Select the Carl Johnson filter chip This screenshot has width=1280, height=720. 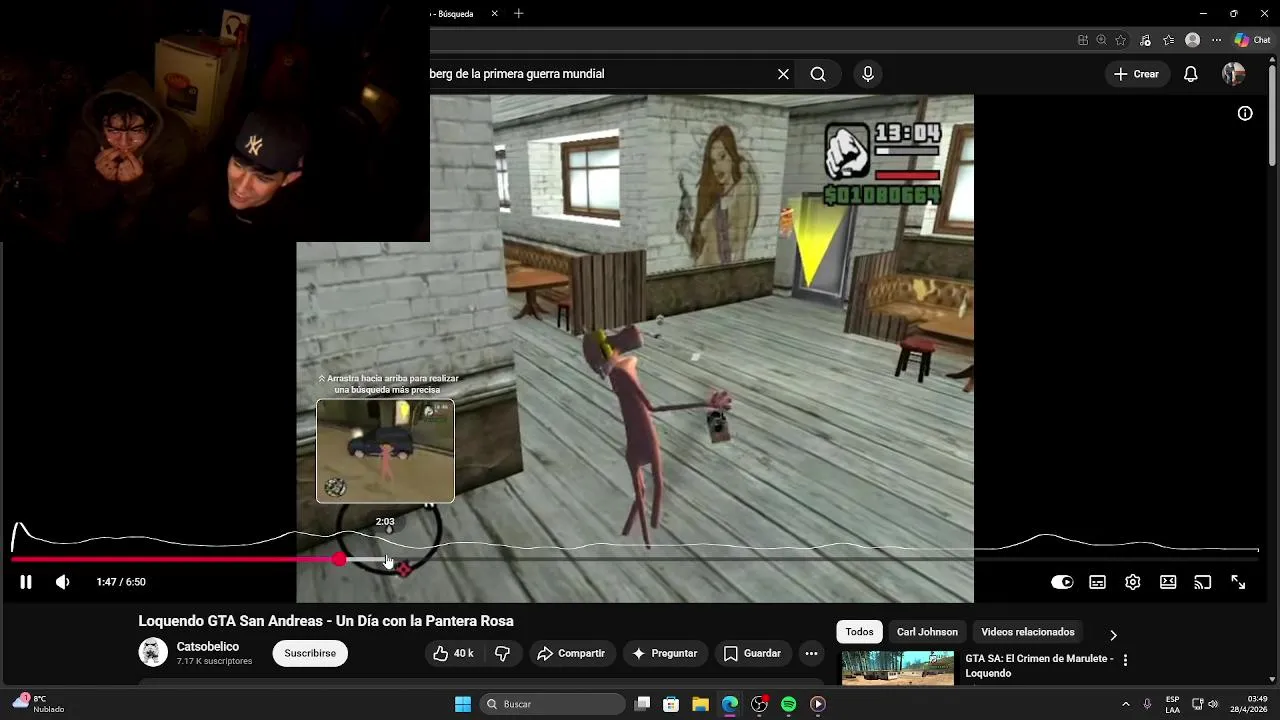927,632
